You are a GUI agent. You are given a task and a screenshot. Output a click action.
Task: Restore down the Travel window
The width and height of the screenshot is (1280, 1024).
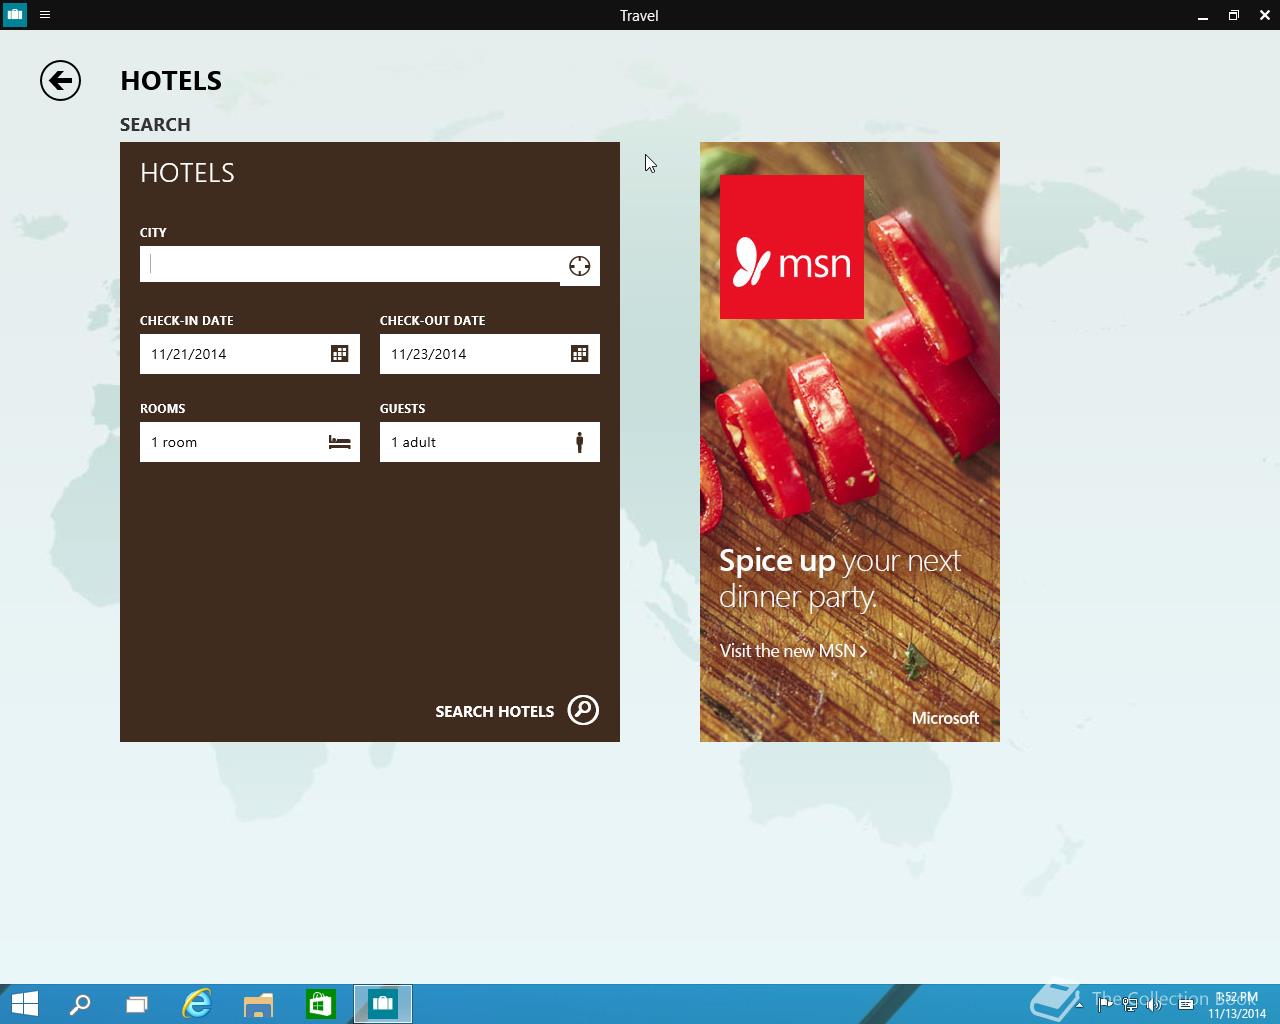pyautogui.click(x=1234, y=15)
